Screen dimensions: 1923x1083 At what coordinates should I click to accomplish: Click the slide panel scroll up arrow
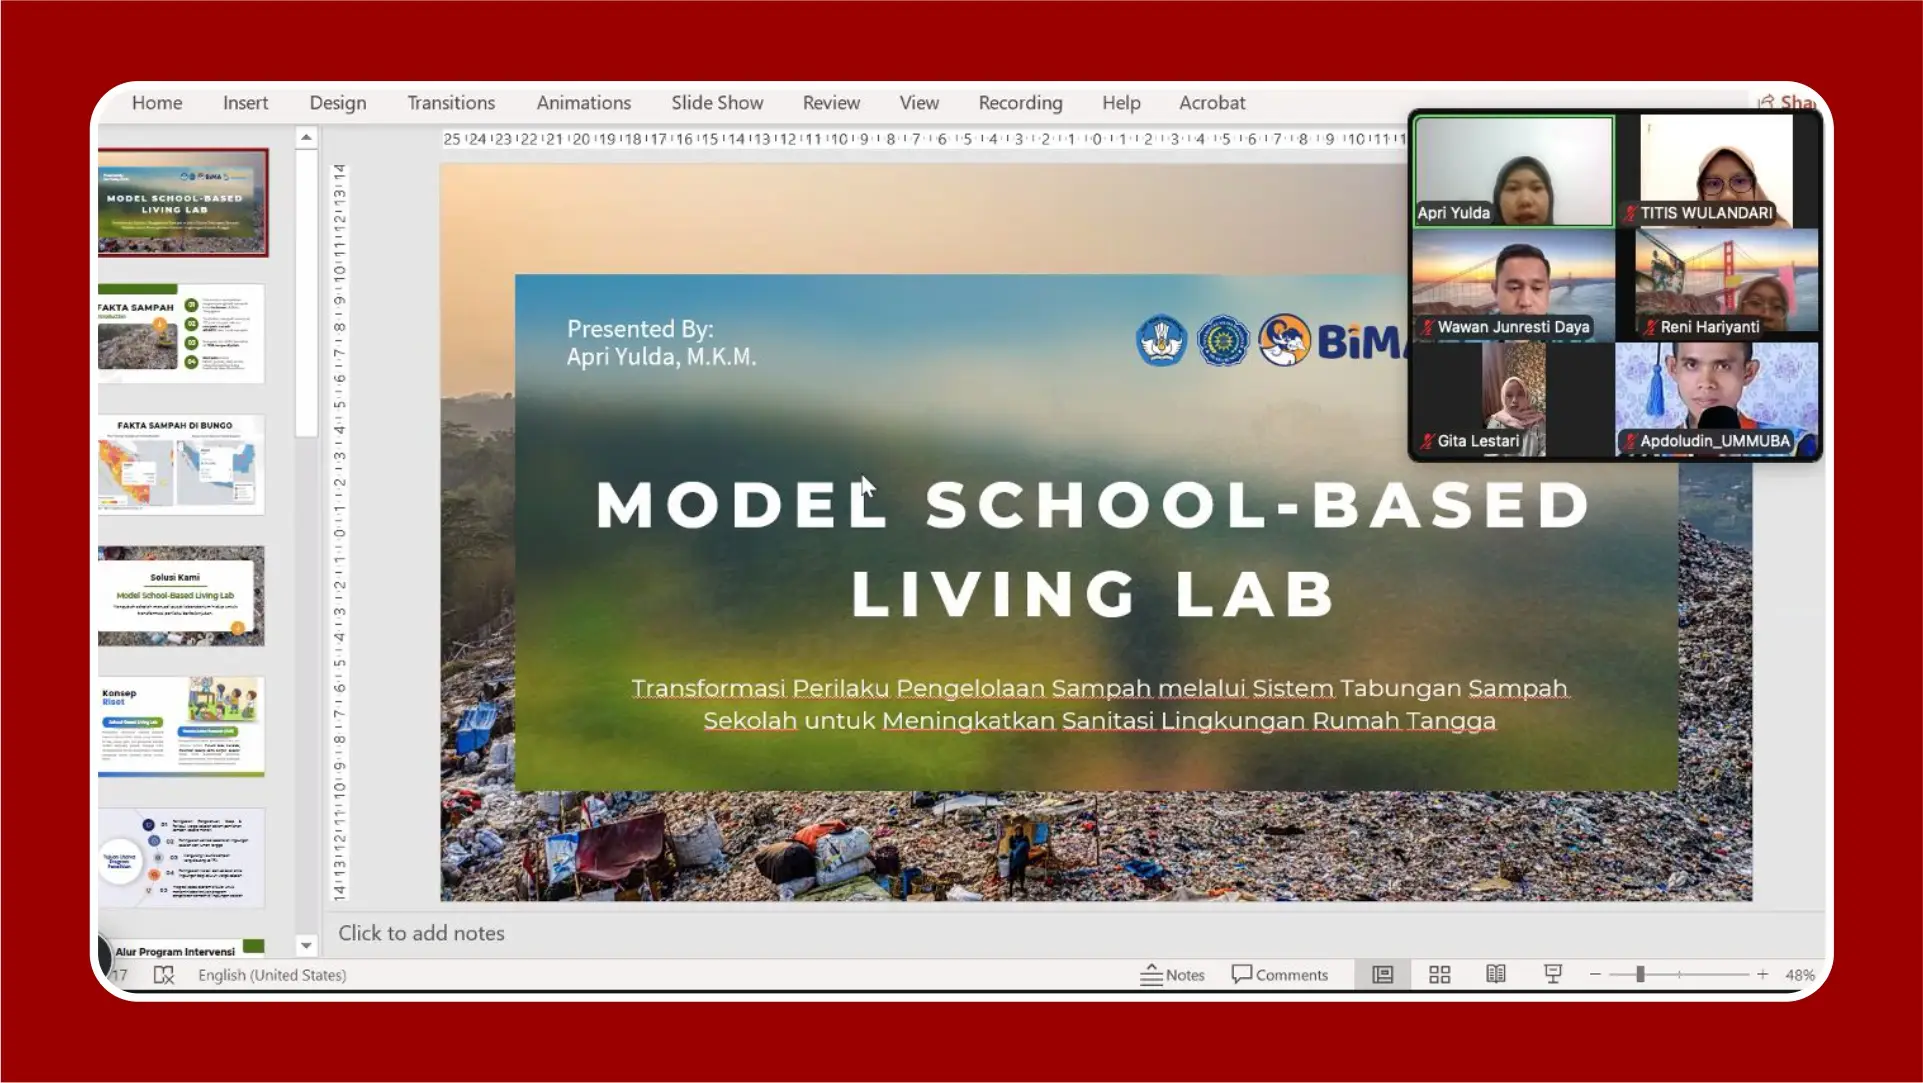coord(306,137)
